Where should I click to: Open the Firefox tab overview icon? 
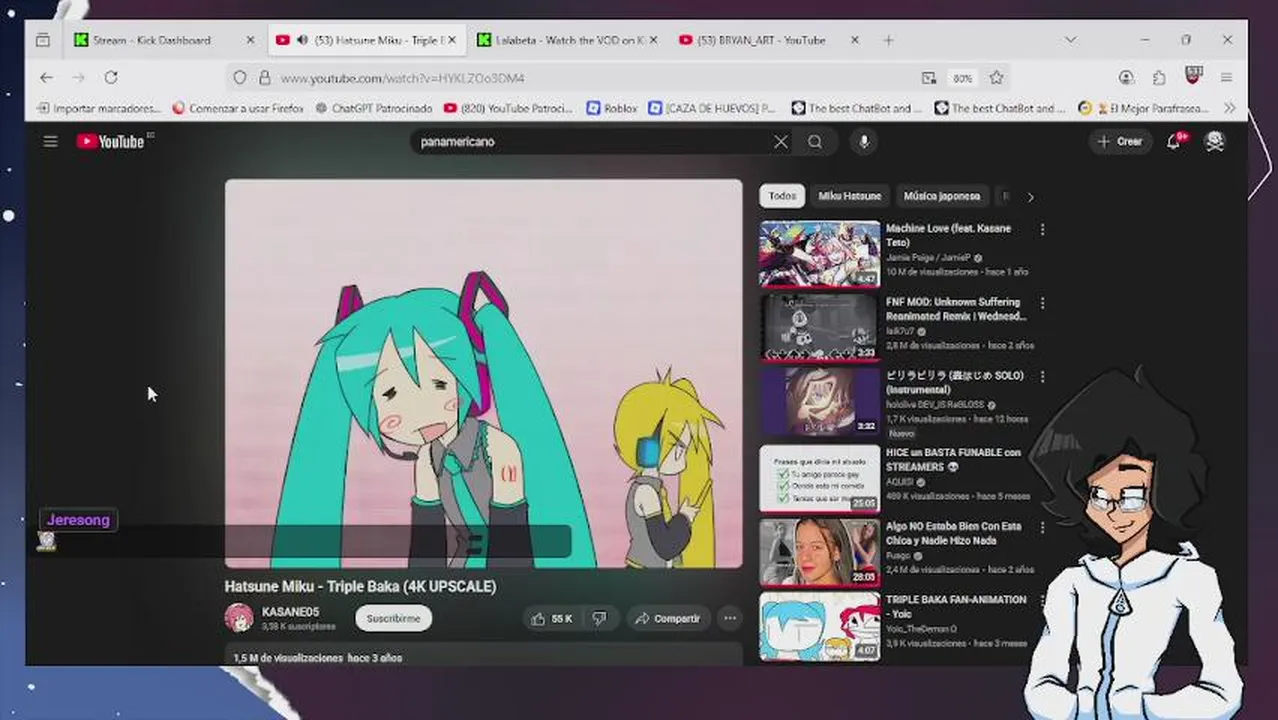42,40
